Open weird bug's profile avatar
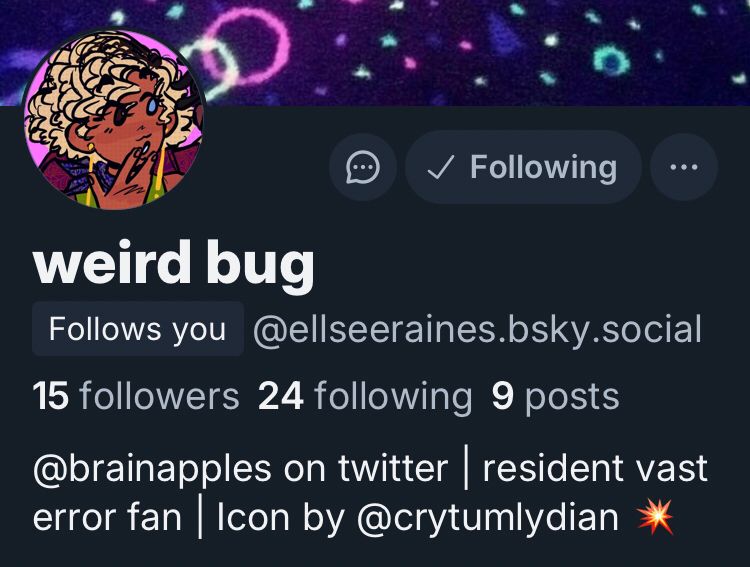This screenshot has width=750, height=567. point(114,120)
